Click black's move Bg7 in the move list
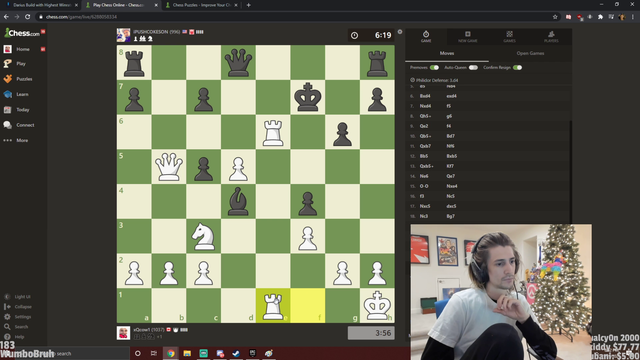This screenshot has height=360, width=640. [x=450, y=216]
